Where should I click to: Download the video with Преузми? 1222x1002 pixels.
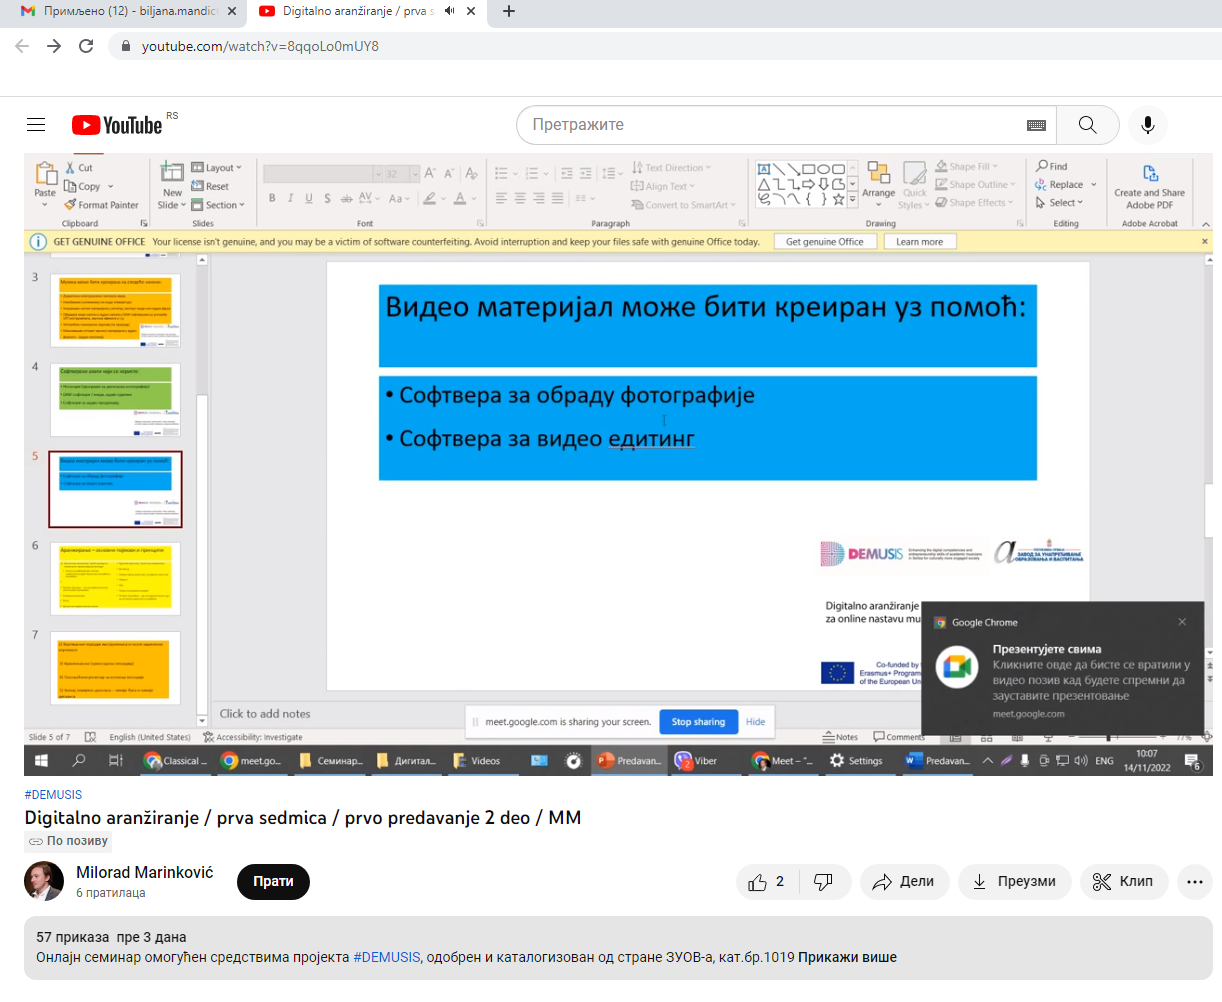pos(1014,882)
